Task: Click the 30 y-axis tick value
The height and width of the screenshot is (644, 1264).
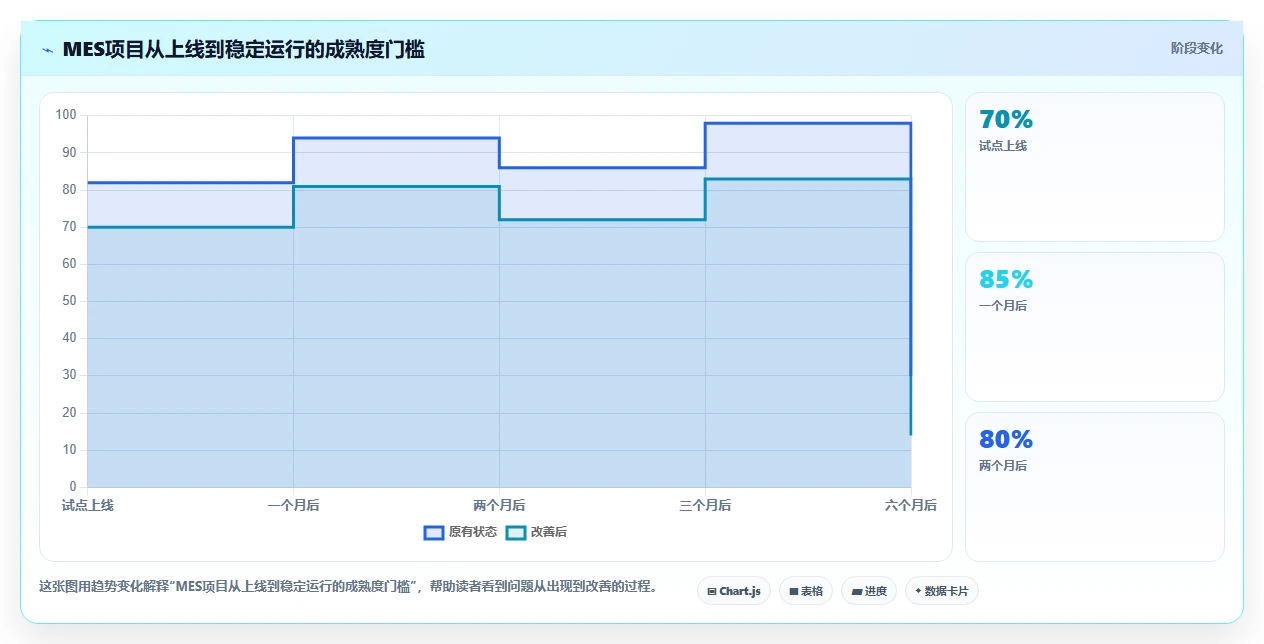Action: [x=69, y=375]
